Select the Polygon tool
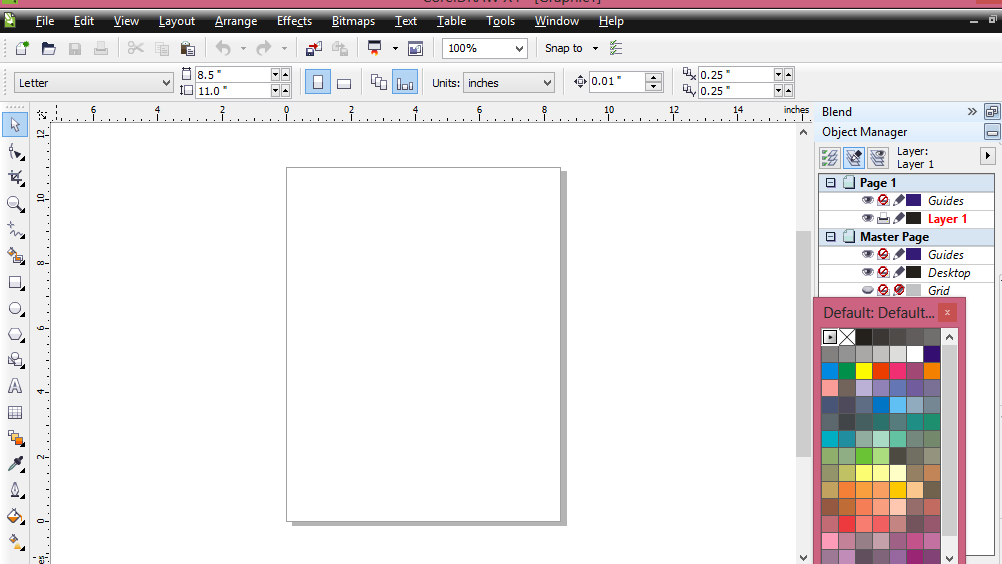The image size is (1002, 564). (15, 335)
